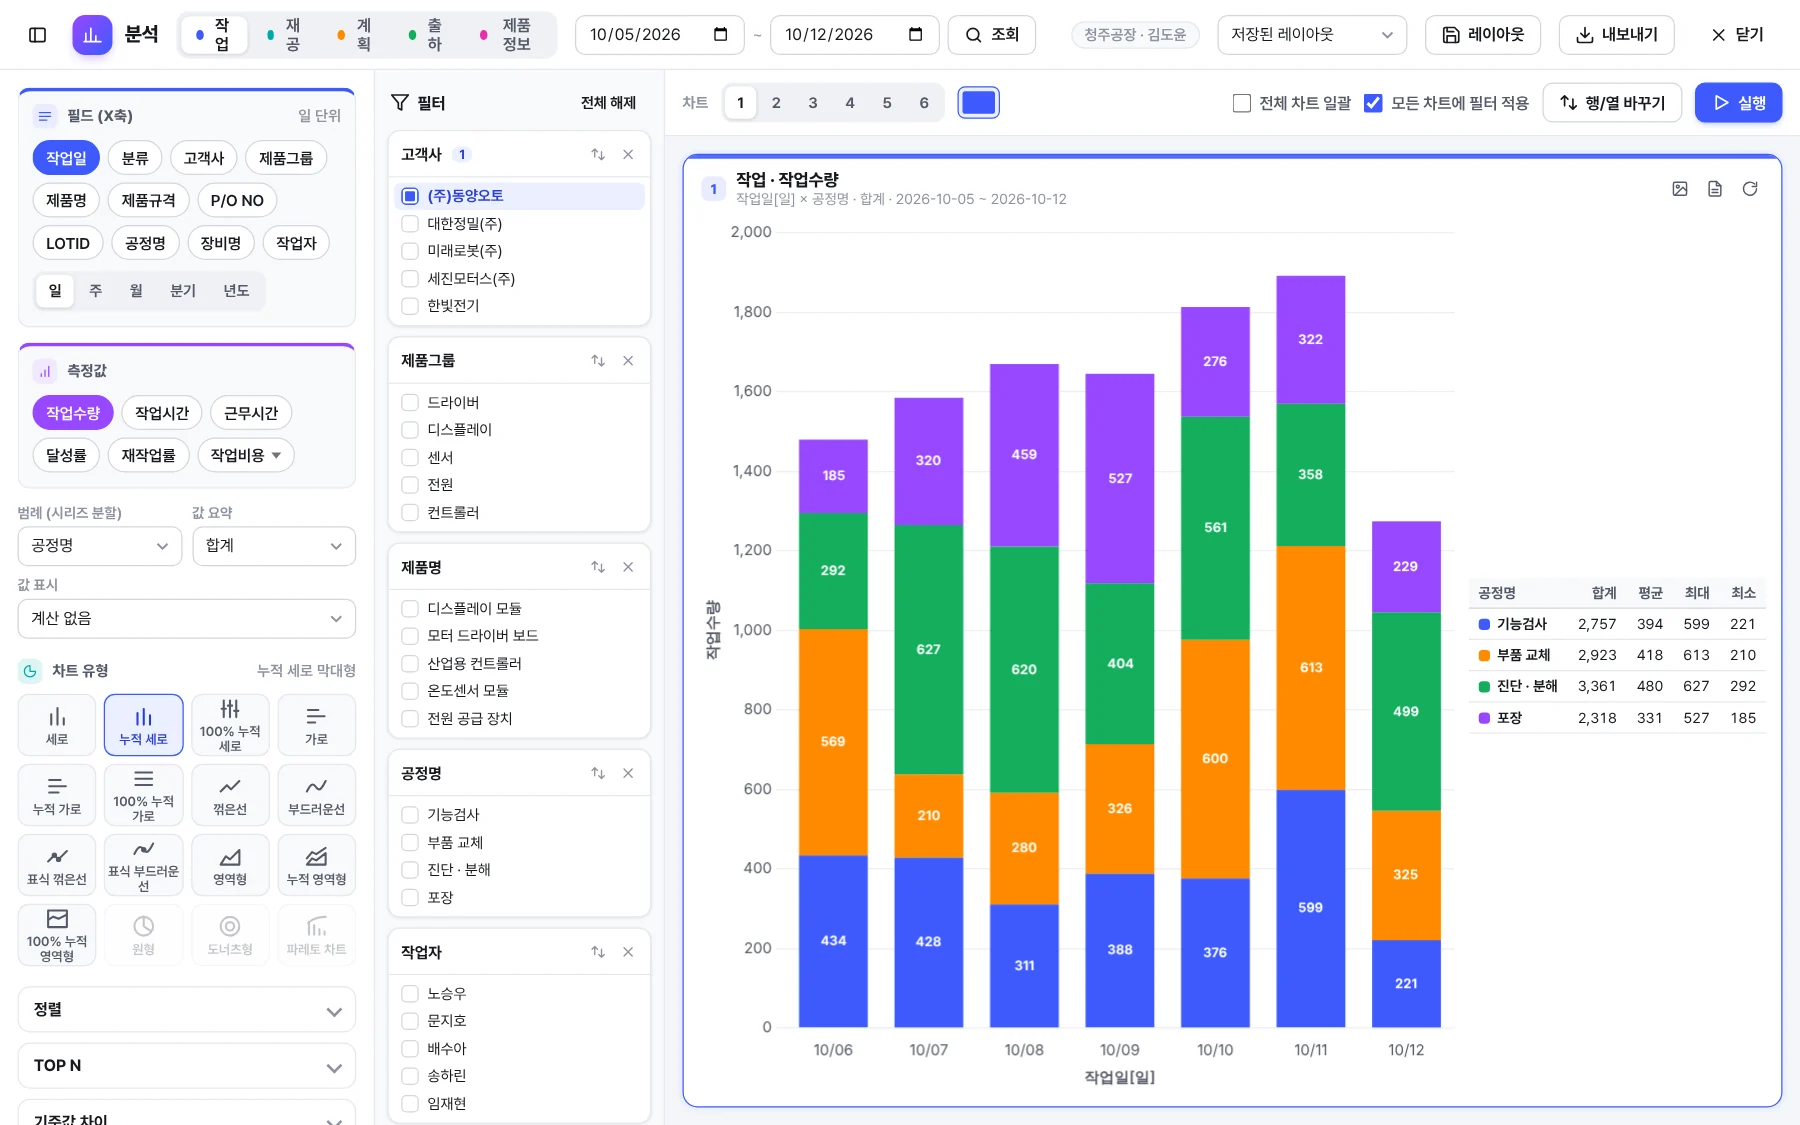
Task: Check the 기능검사 process filter
Action: (x=410, y=814)
